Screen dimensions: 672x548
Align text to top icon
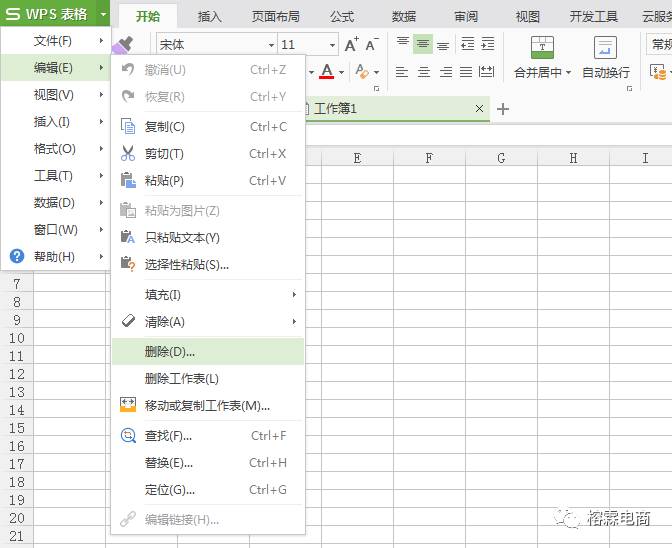(402, 44)
